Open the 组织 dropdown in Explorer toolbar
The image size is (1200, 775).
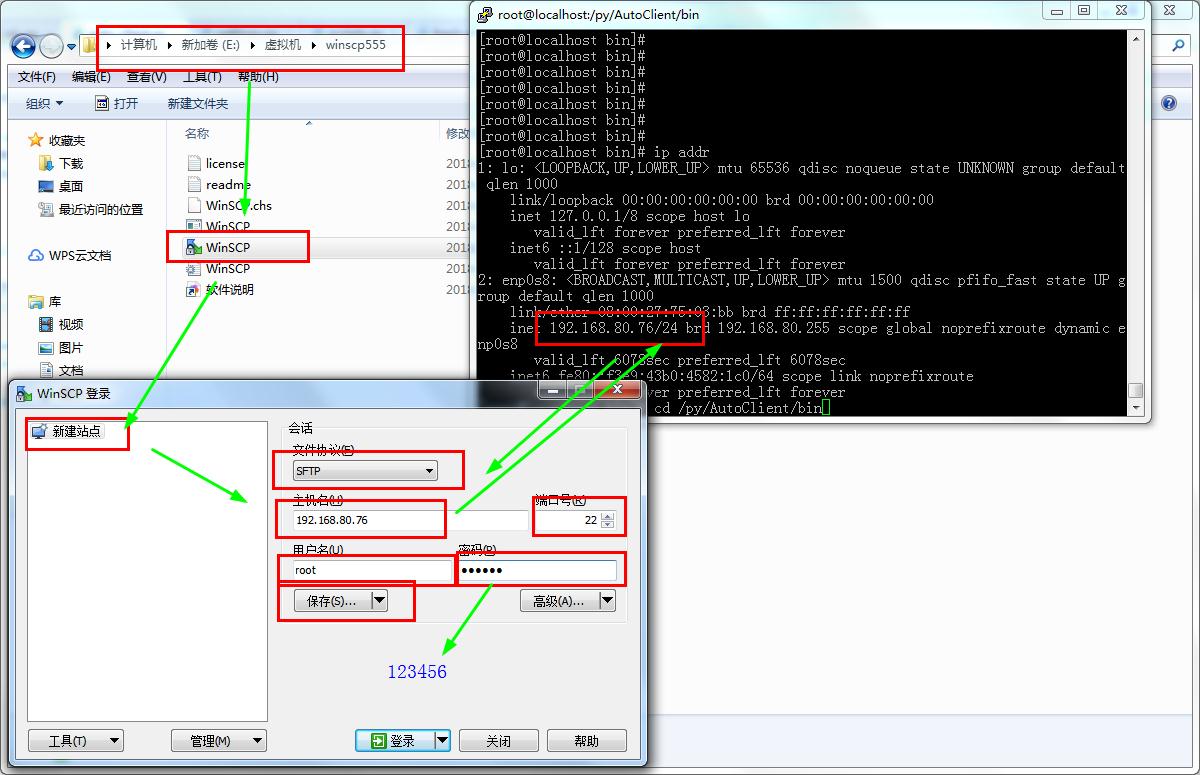pos(44,103)
